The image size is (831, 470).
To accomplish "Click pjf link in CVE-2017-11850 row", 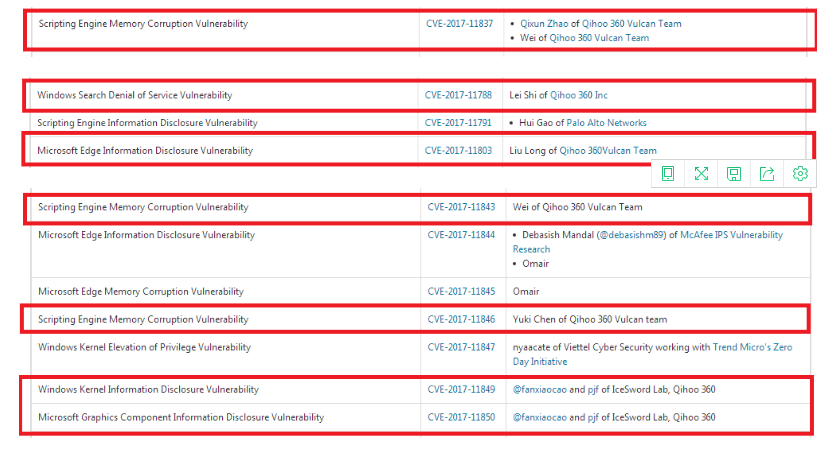I will tap(593, 417).
